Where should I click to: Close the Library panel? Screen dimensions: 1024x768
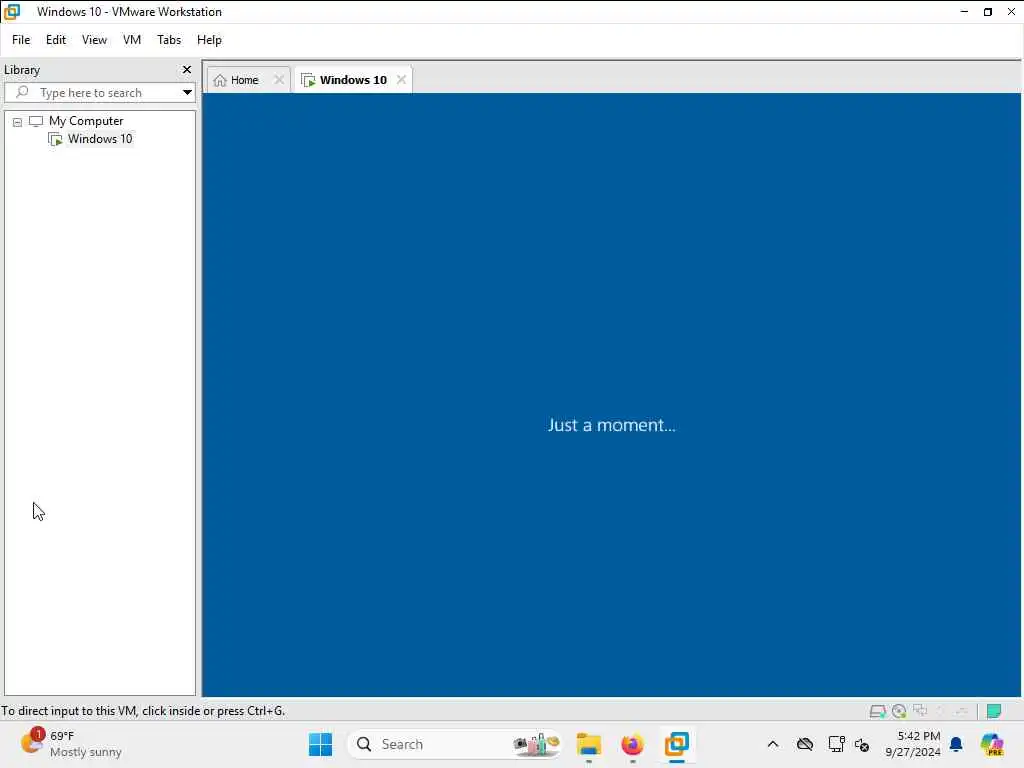(187, 69)
